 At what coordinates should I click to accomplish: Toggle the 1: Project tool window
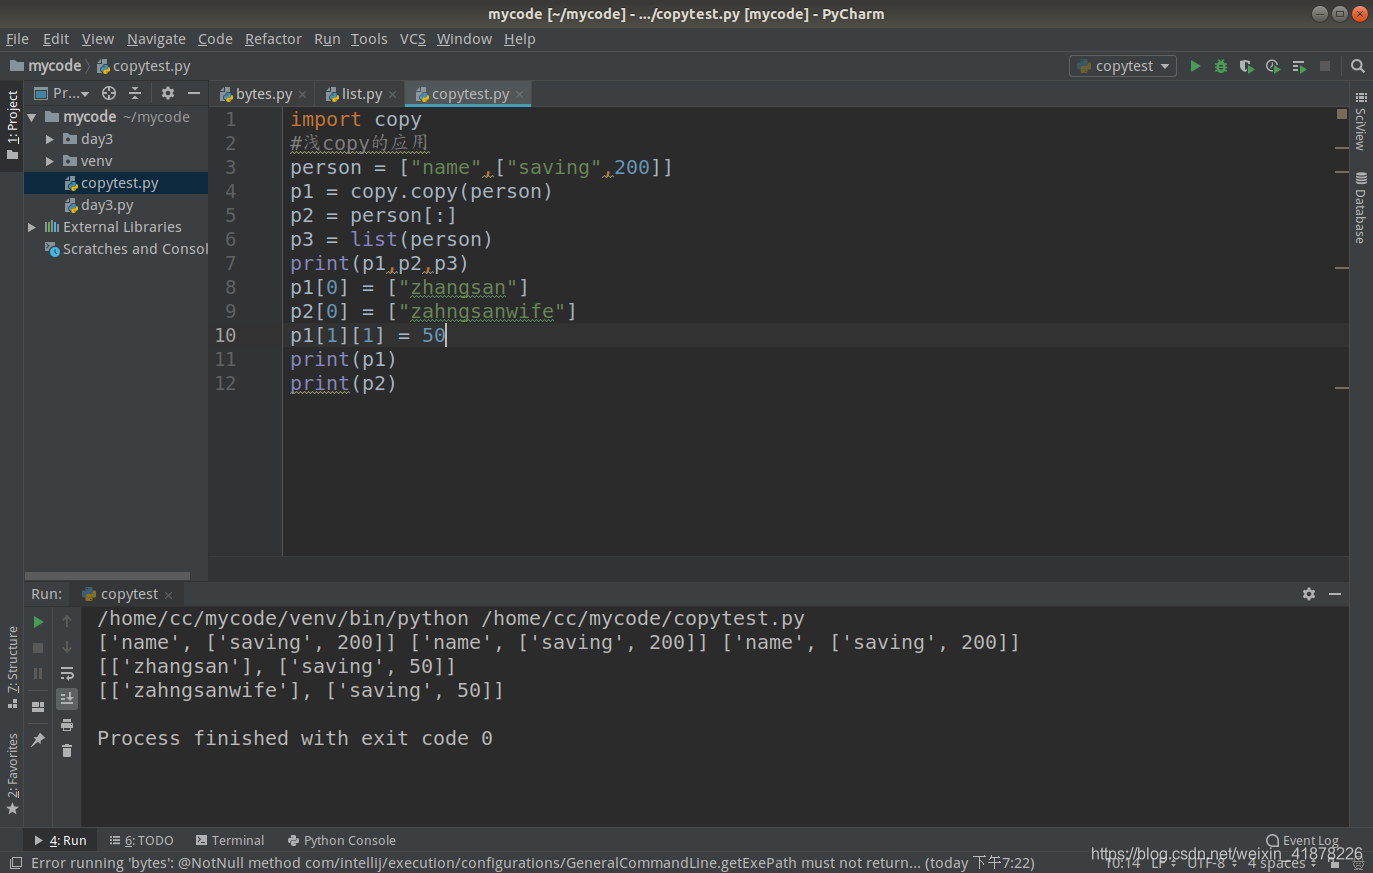click(x=12, y=128)
